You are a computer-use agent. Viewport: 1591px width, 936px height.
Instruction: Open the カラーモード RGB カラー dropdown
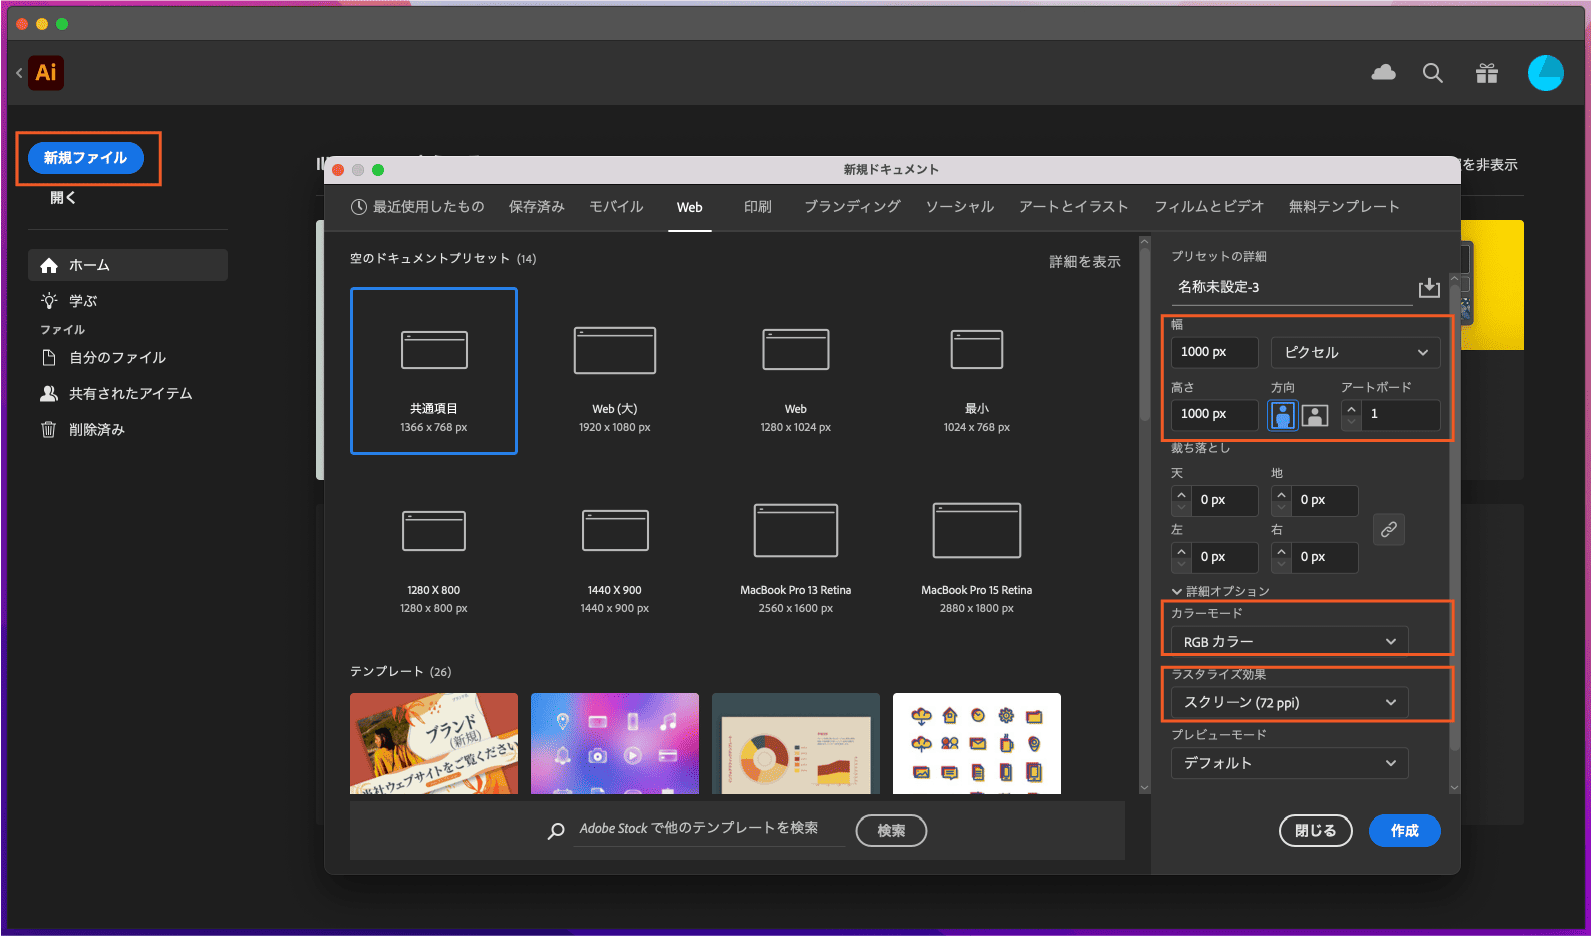click(1290, 642)
